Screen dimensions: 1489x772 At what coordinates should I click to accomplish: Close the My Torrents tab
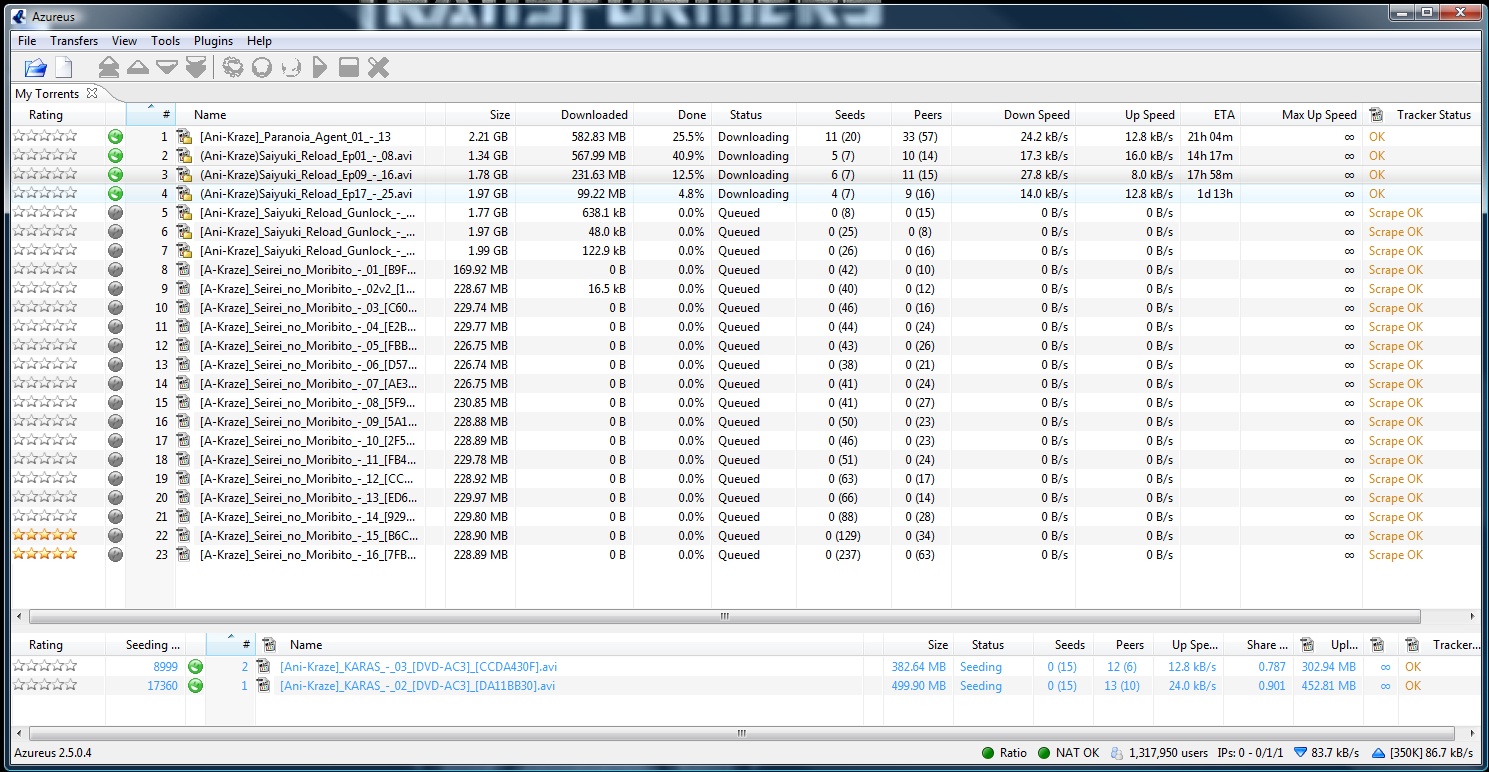pos(92,93)
